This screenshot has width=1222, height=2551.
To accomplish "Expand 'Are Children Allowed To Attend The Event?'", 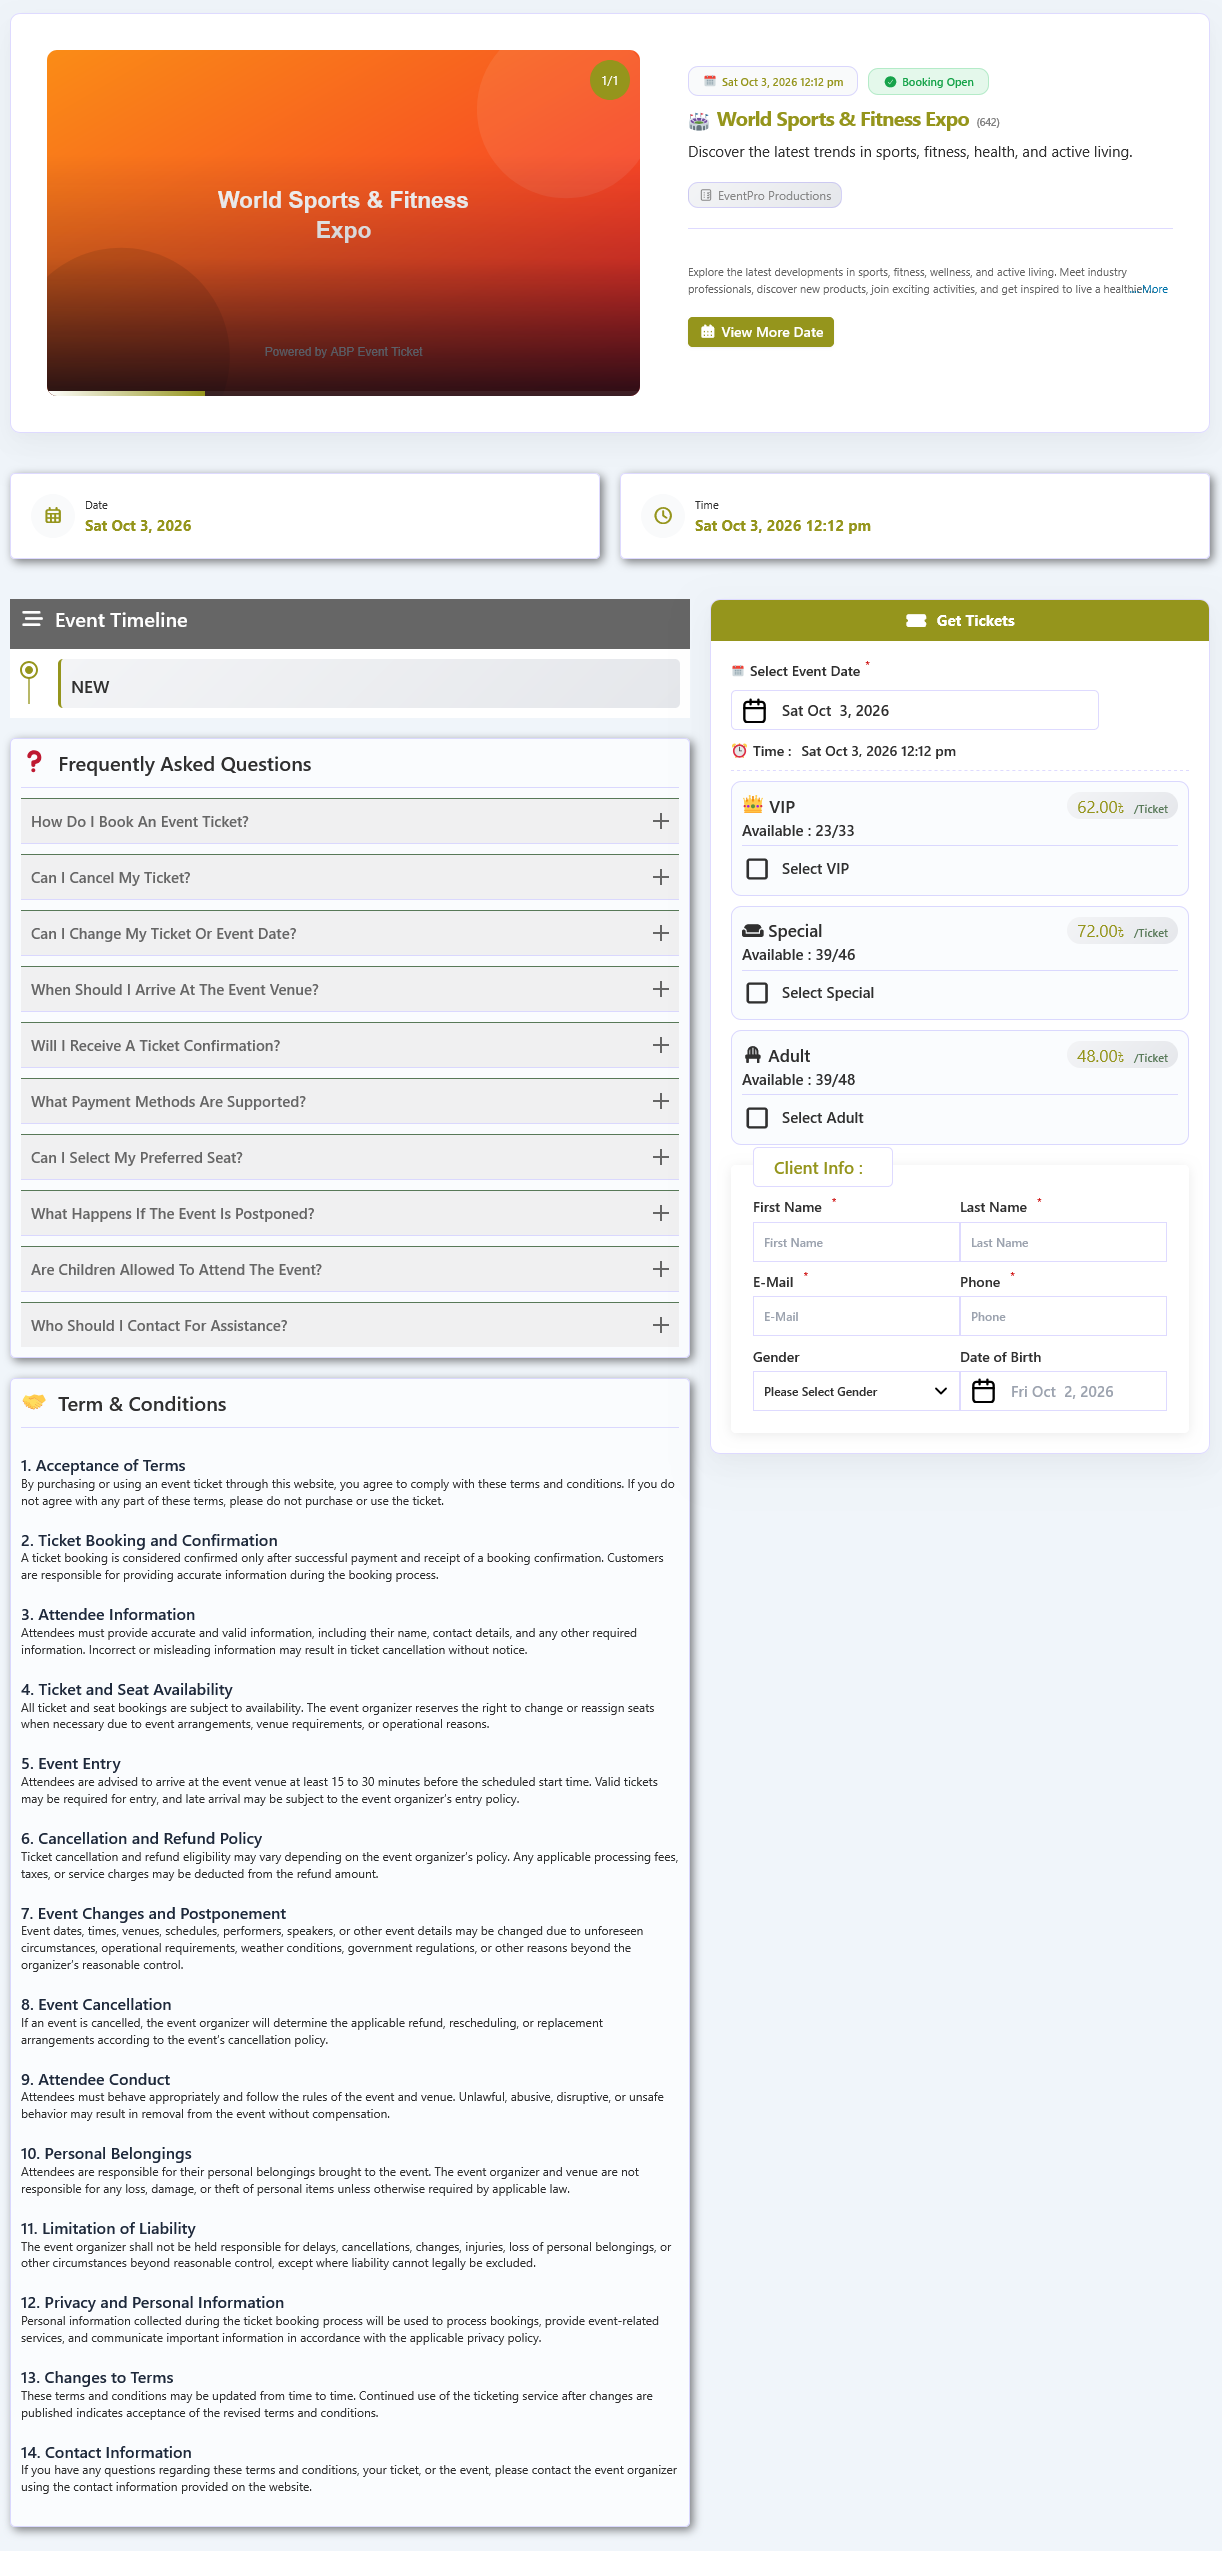I will 350,1269.
